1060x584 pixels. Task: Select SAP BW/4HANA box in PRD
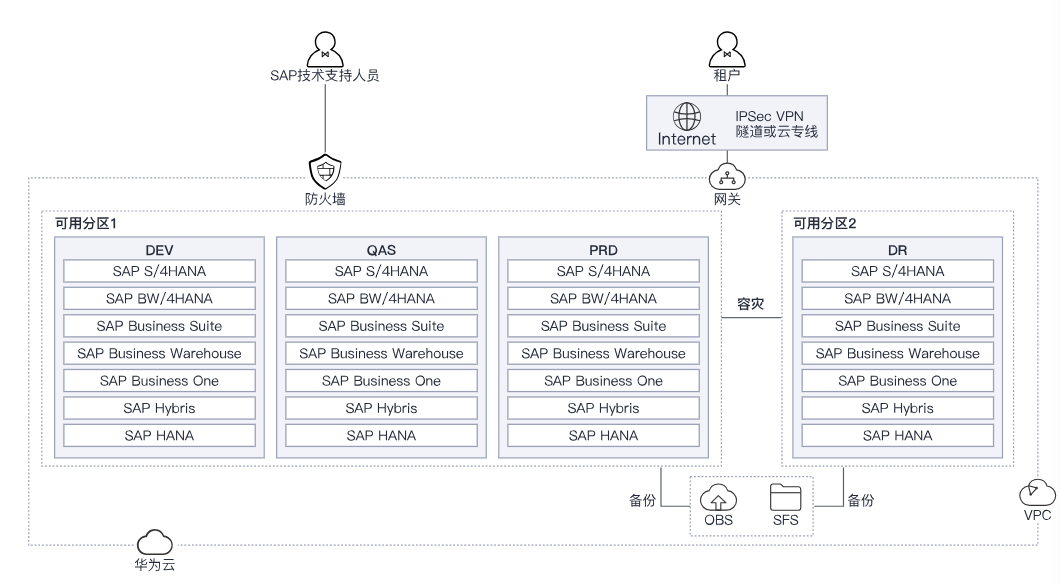point(603,298)
